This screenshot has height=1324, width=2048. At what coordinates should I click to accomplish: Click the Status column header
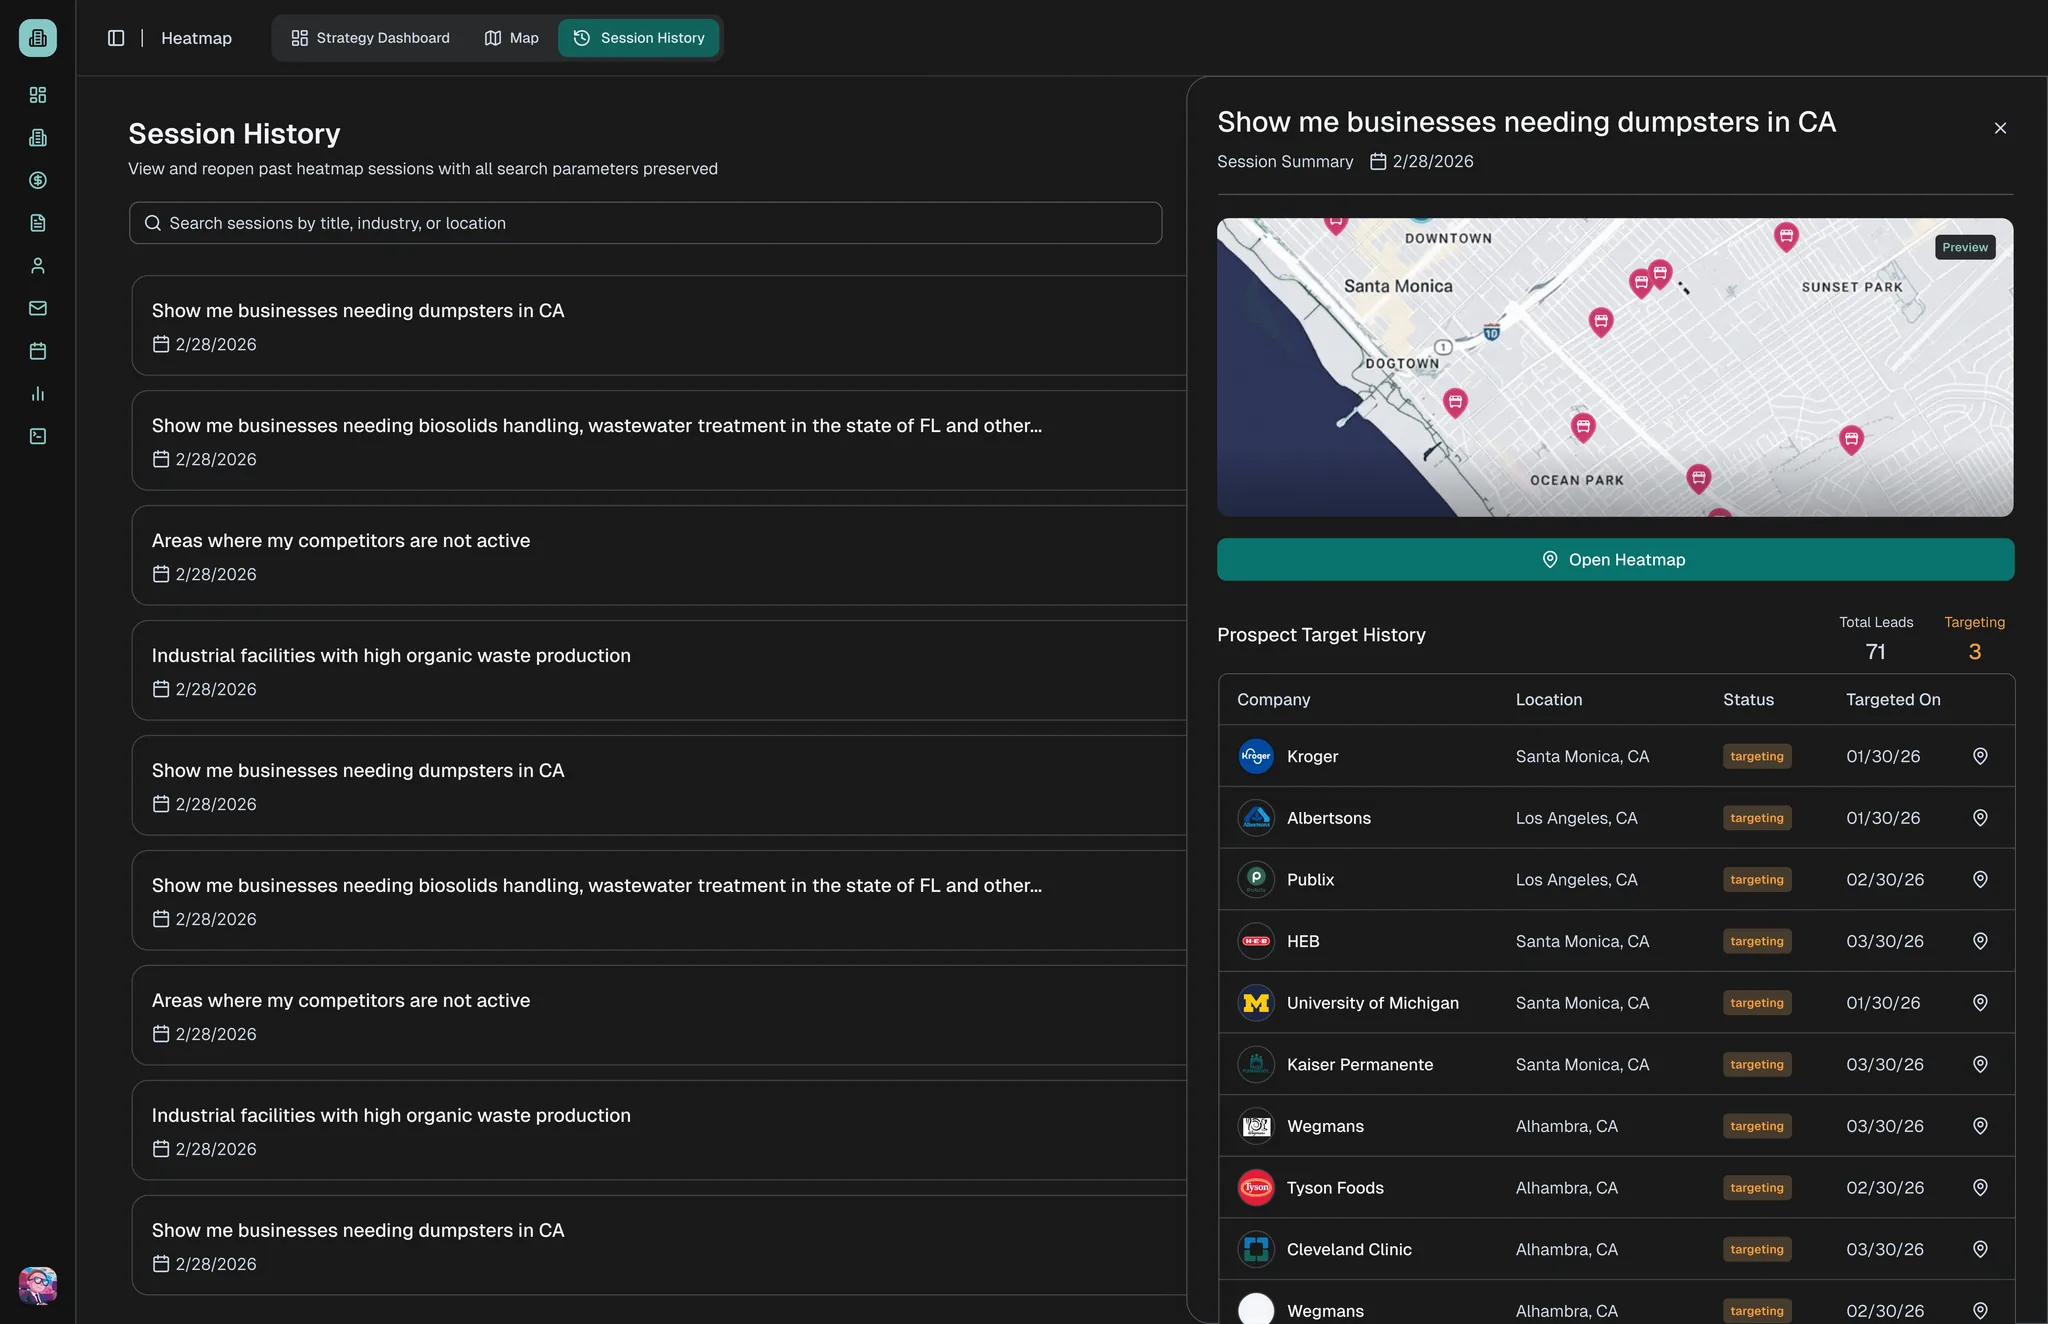tap(1748, 700)
